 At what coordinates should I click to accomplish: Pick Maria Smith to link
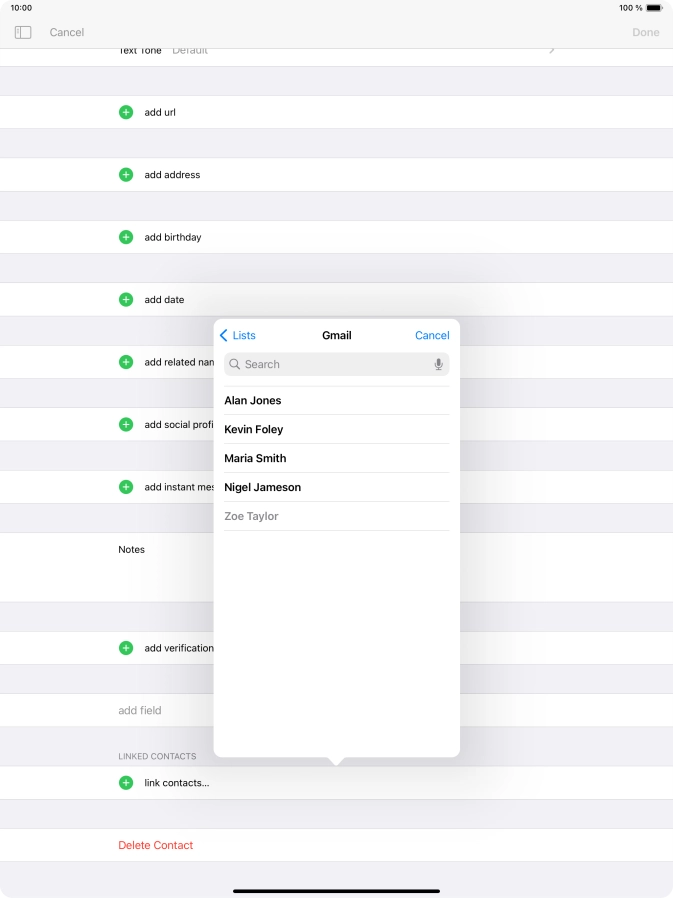[255, 459]
